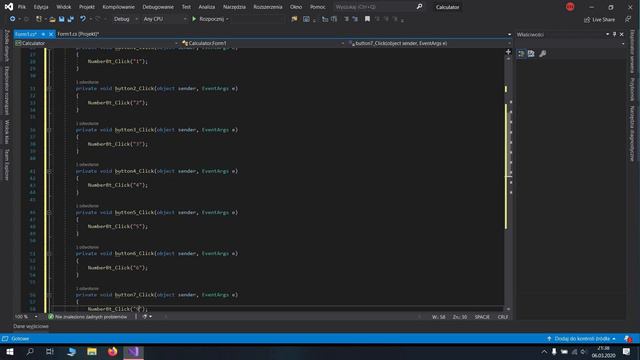Pin the Form1.cs tab
This screenshot has height=360, width=640.
43,34
